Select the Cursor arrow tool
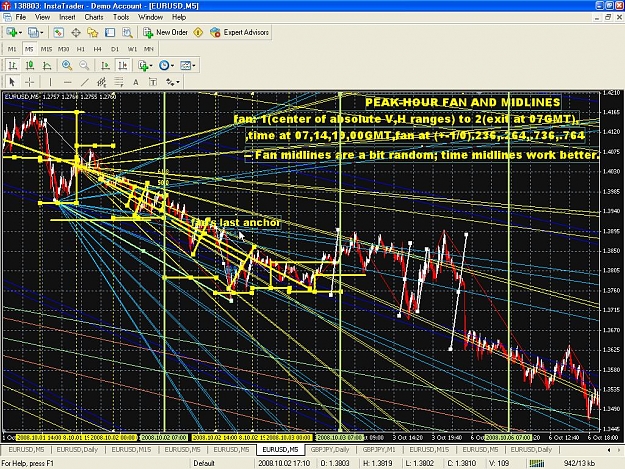625x469 pixels. point(12,82)
